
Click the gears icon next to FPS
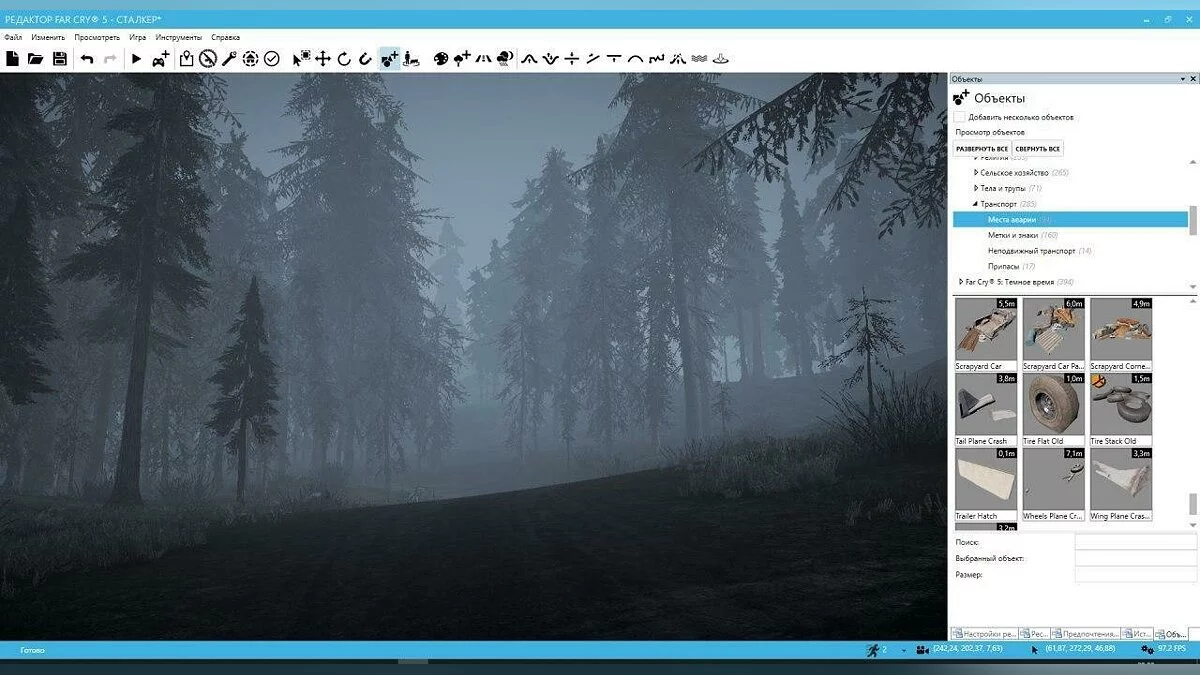pyautogui.click(x=1147, y=650)
